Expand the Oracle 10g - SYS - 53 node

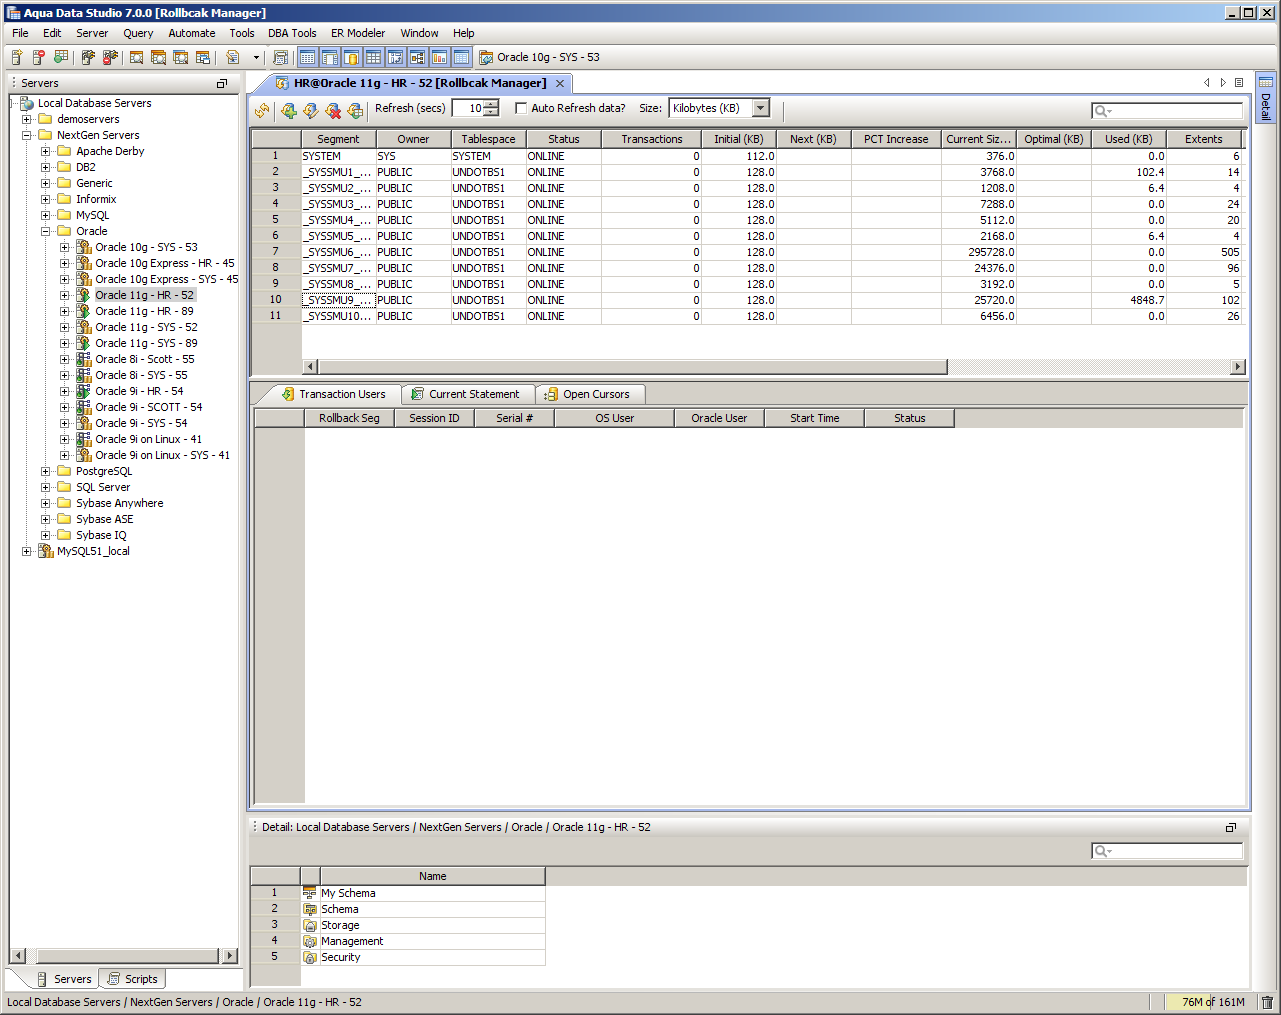click(65, 247)
